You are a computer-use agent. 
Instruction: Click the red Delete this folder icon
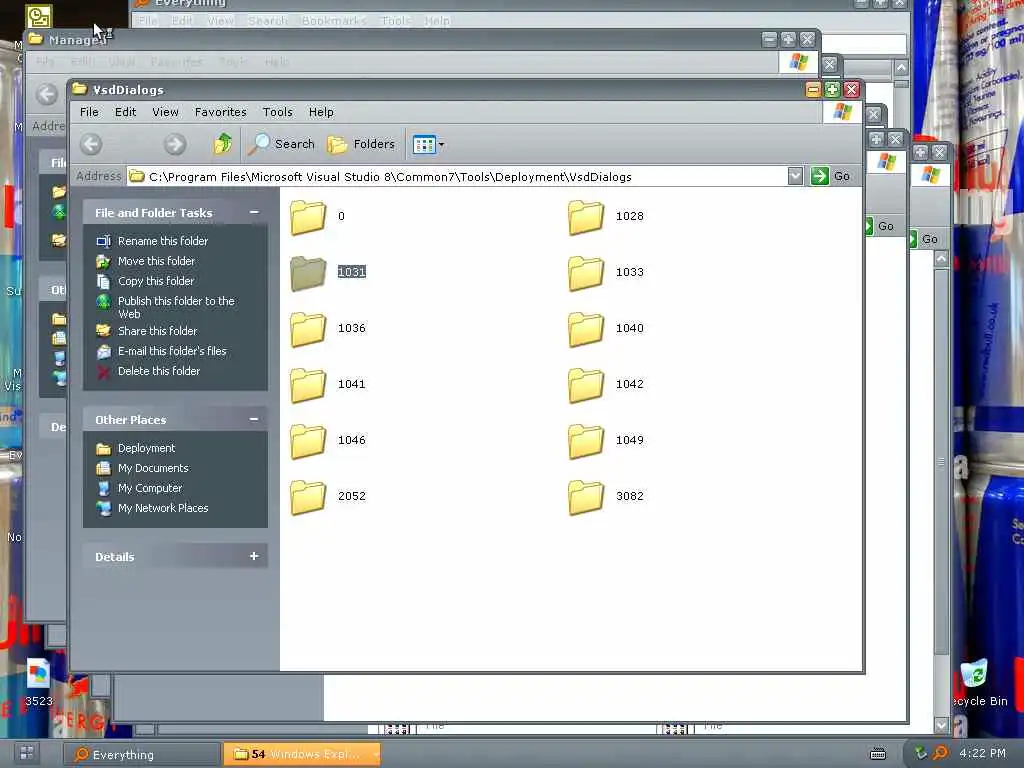103,372
